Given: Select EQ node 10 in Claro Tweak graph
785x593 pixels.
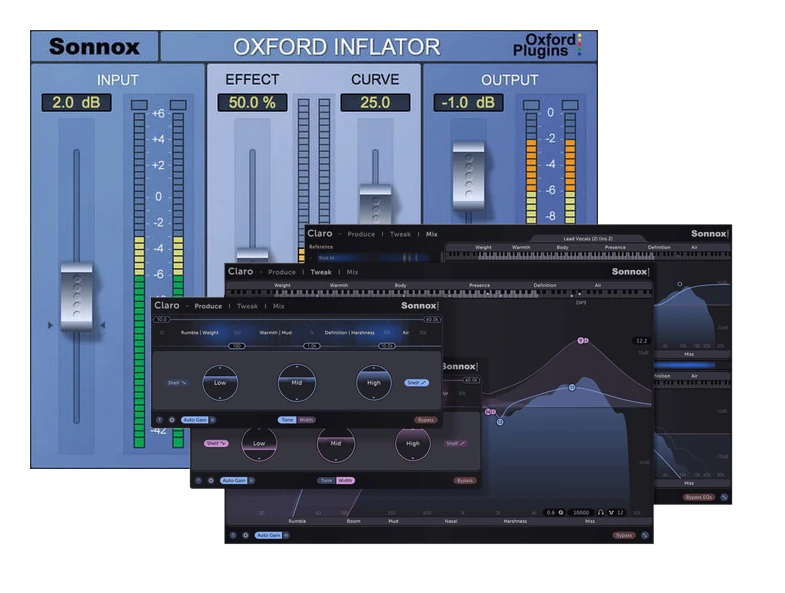Looking at the screenshot, I should 500,422.
